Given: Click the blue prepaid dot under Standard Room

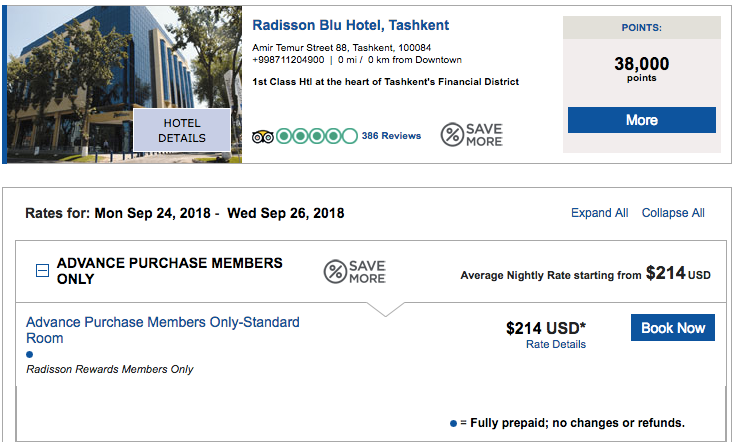Looking at the screenshot, I should pos(30,354).
